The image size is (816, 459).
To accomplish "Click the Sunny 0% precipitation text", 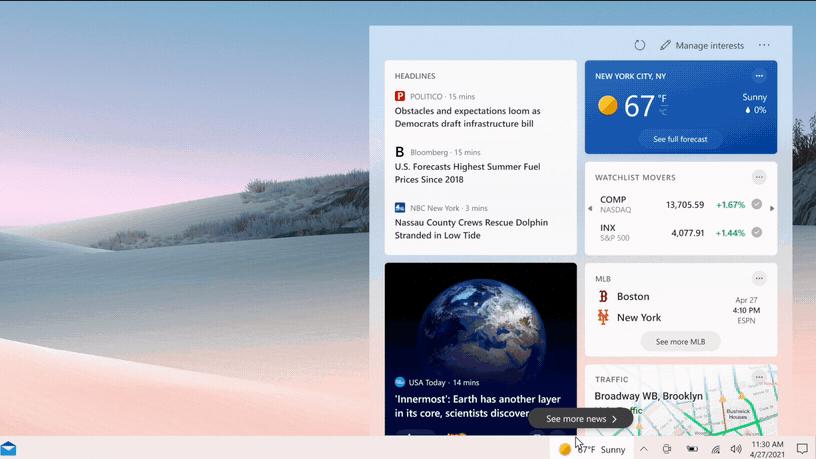I will [755, 104].
